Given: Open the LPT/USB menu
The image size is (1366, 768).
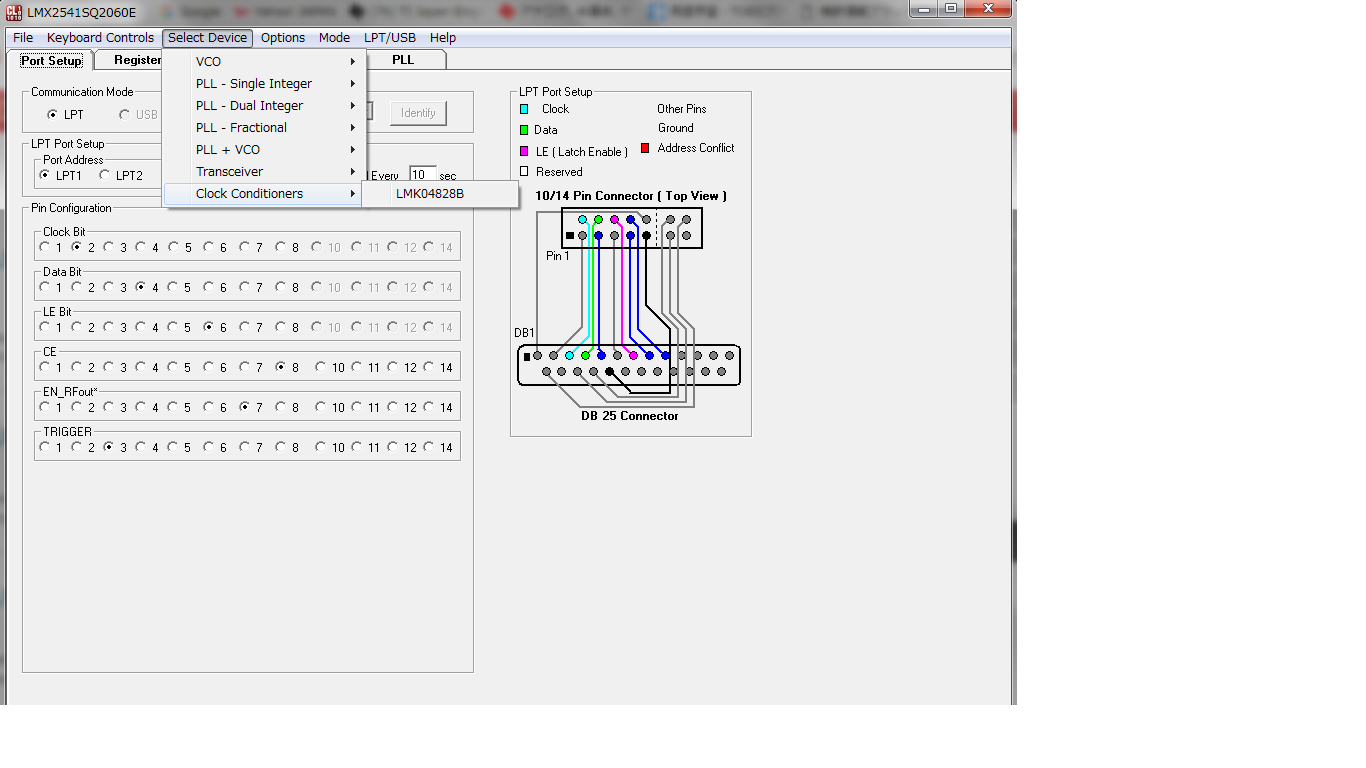Looking at the screenshot, I should pyautogui.click(x=389, y=38).
